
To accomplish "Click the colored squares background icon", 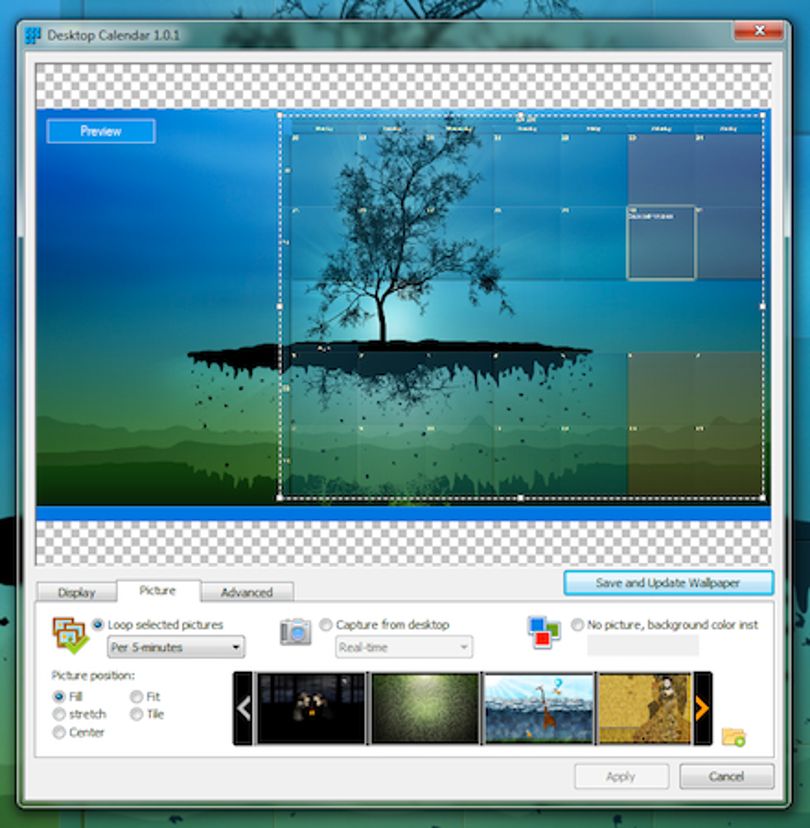I will 544,632.
